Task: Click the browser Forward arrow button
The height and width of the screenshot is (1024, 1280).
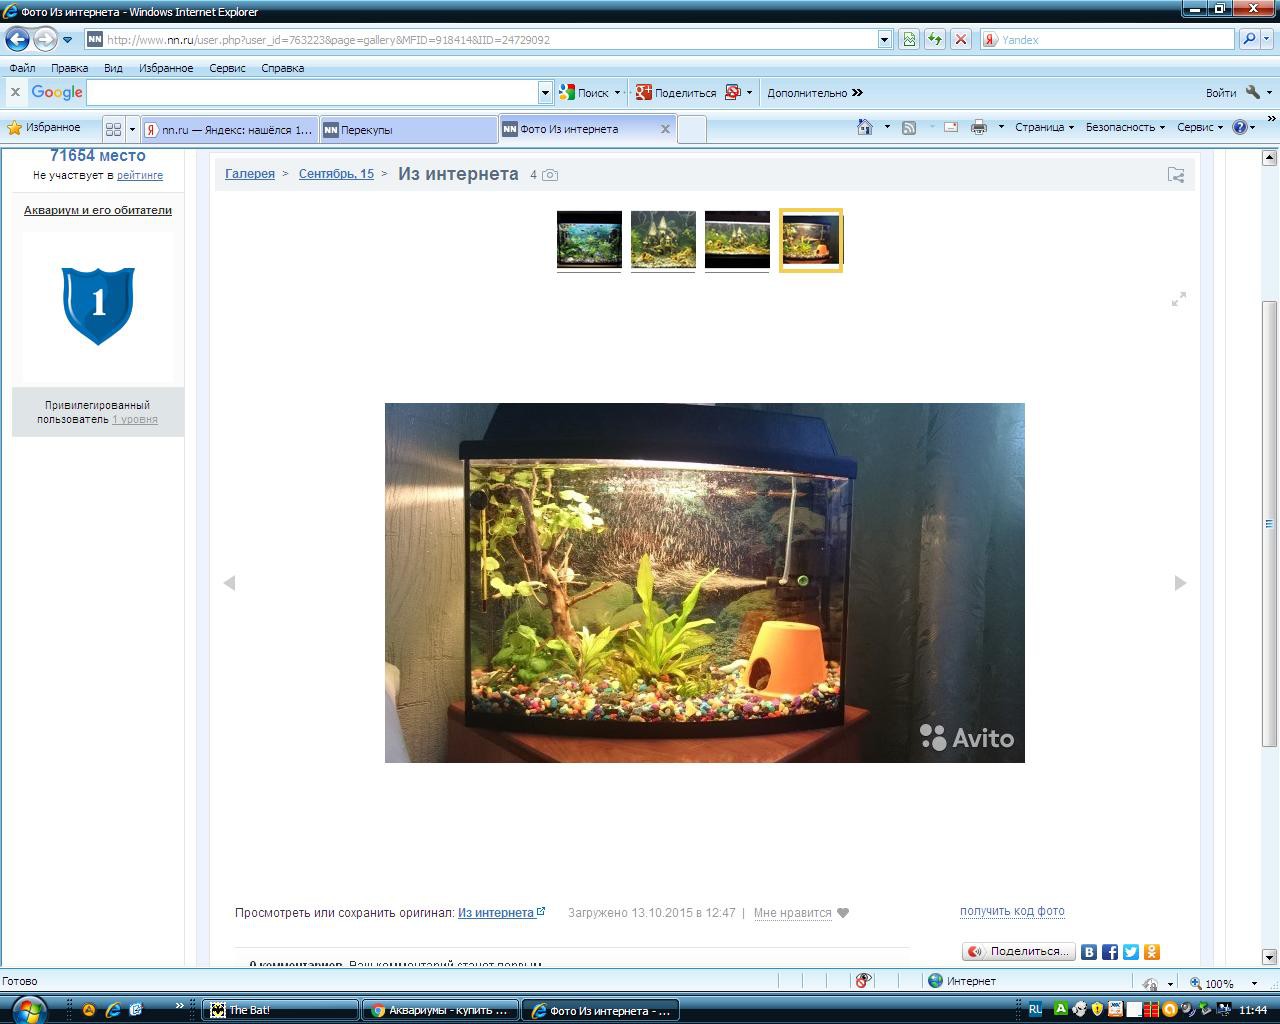Action: [45, 40]
